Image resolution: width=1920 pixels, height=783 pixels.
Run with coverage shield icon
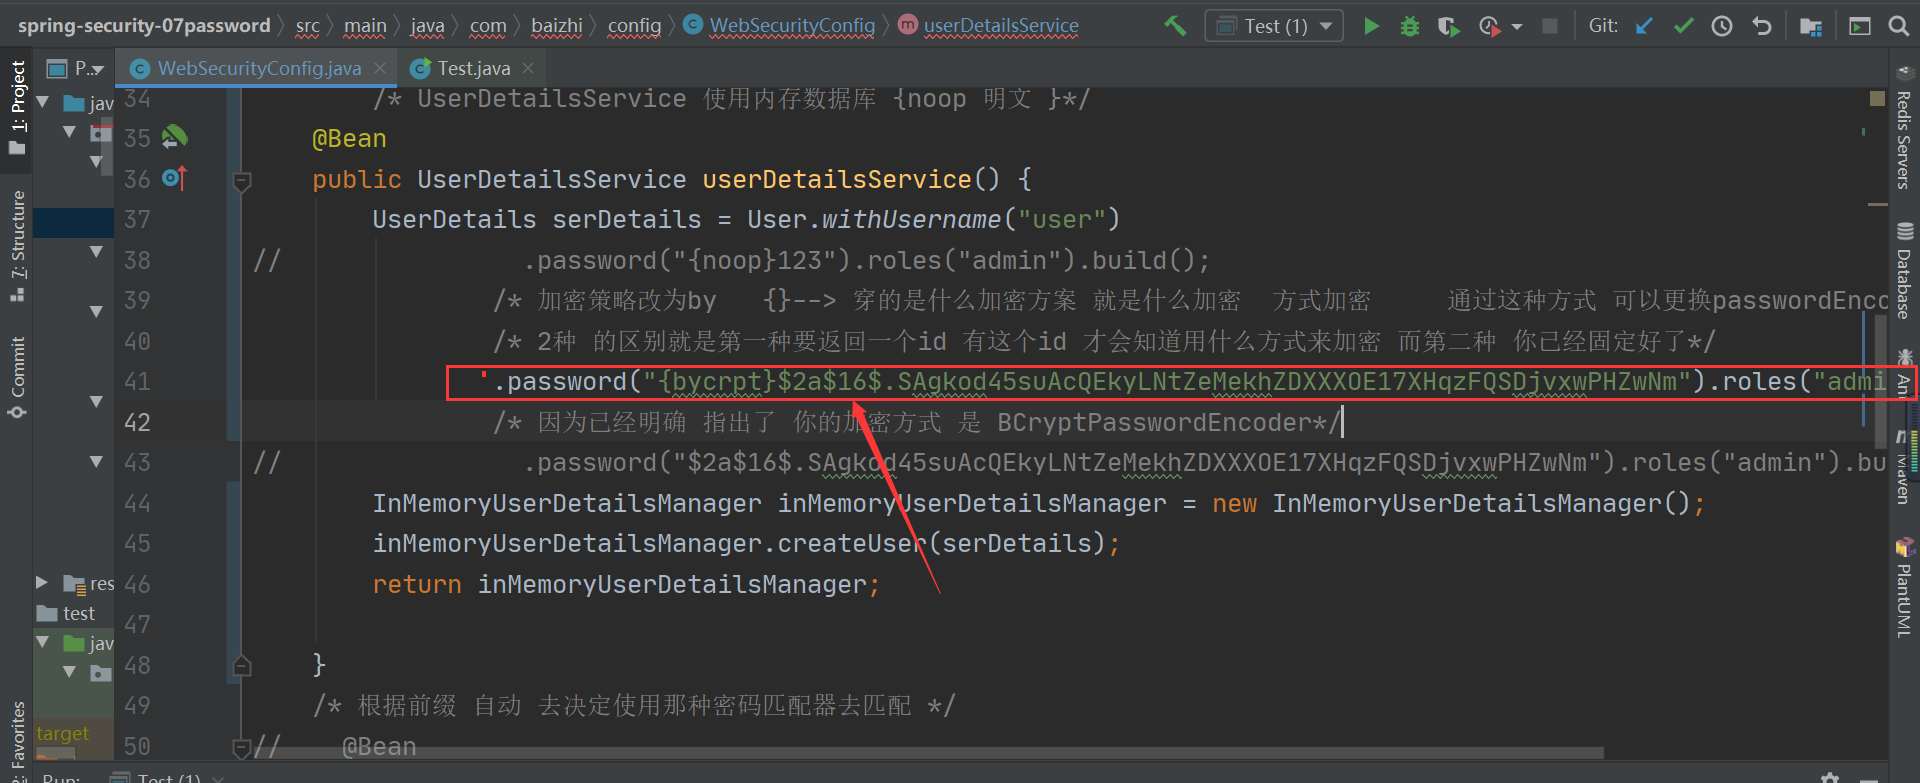click(1448, 26)
